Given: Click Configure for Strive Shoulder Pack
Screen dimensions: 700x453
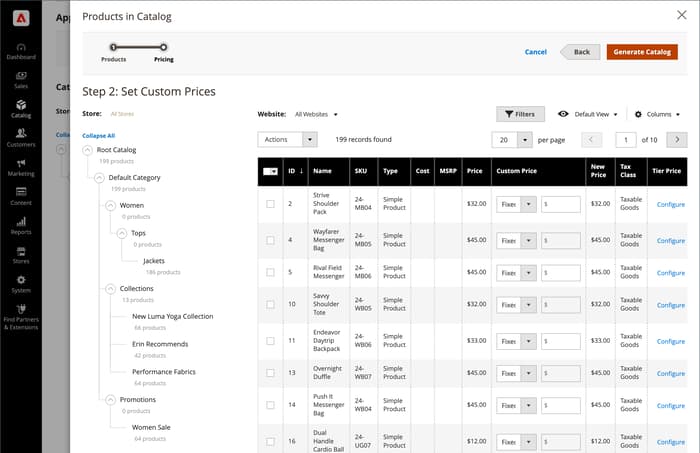Looking at the screenshot, I should (x=670, y=204).
